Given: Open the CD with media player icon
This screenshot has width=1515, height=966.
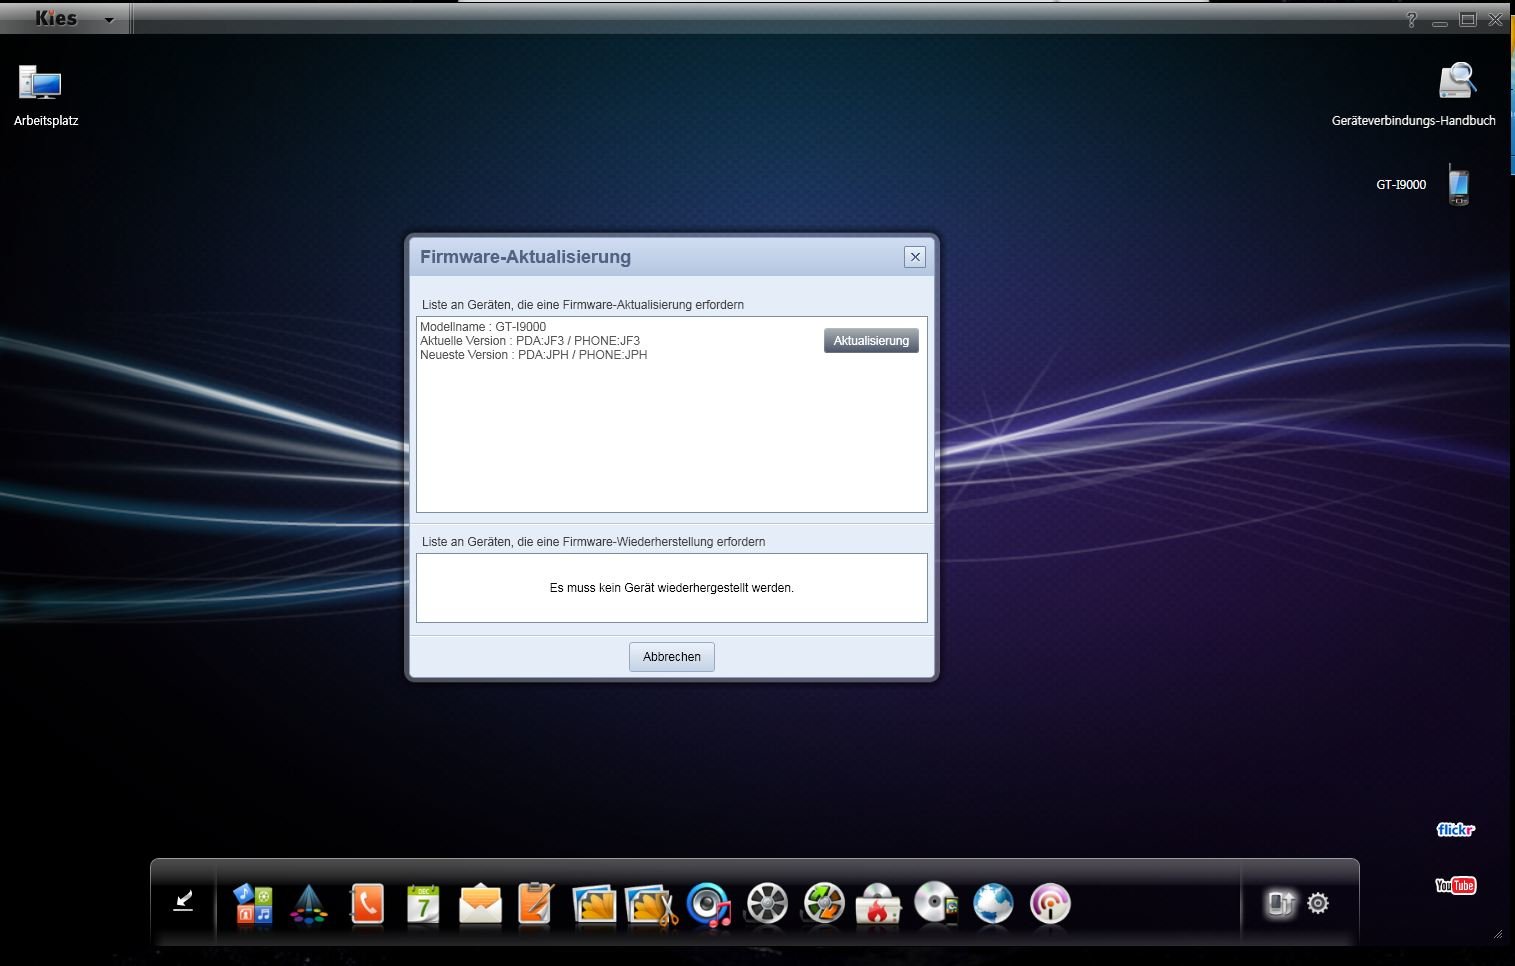Looking at the screenshot, I should [936, 903].
